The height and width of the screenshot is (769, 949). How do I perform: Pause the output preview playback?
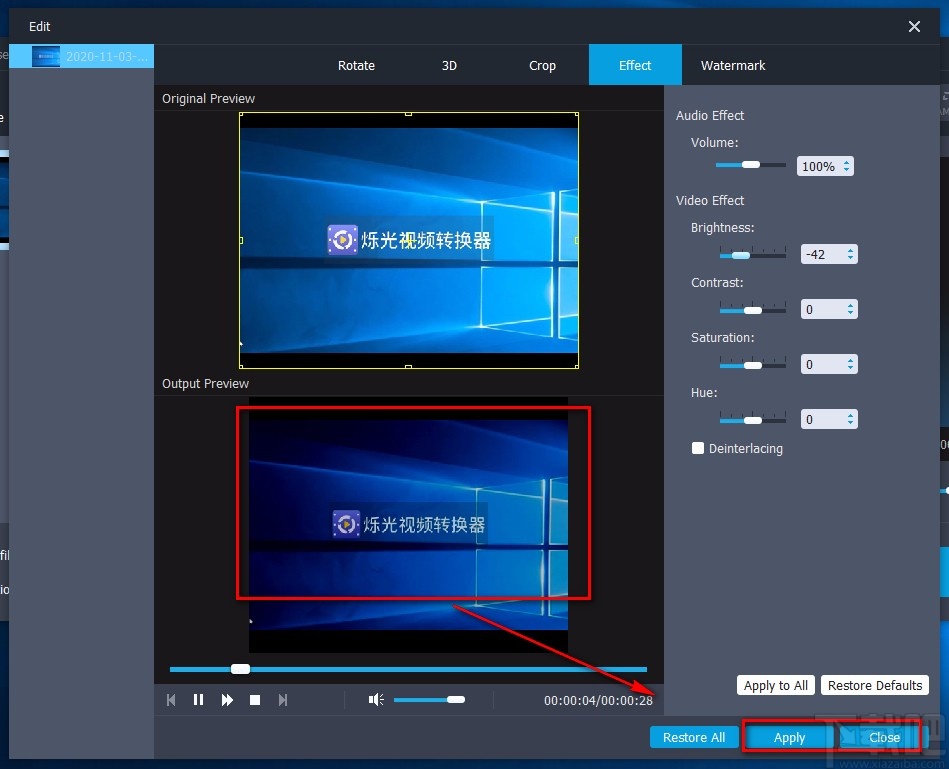(x=199, y=700)
